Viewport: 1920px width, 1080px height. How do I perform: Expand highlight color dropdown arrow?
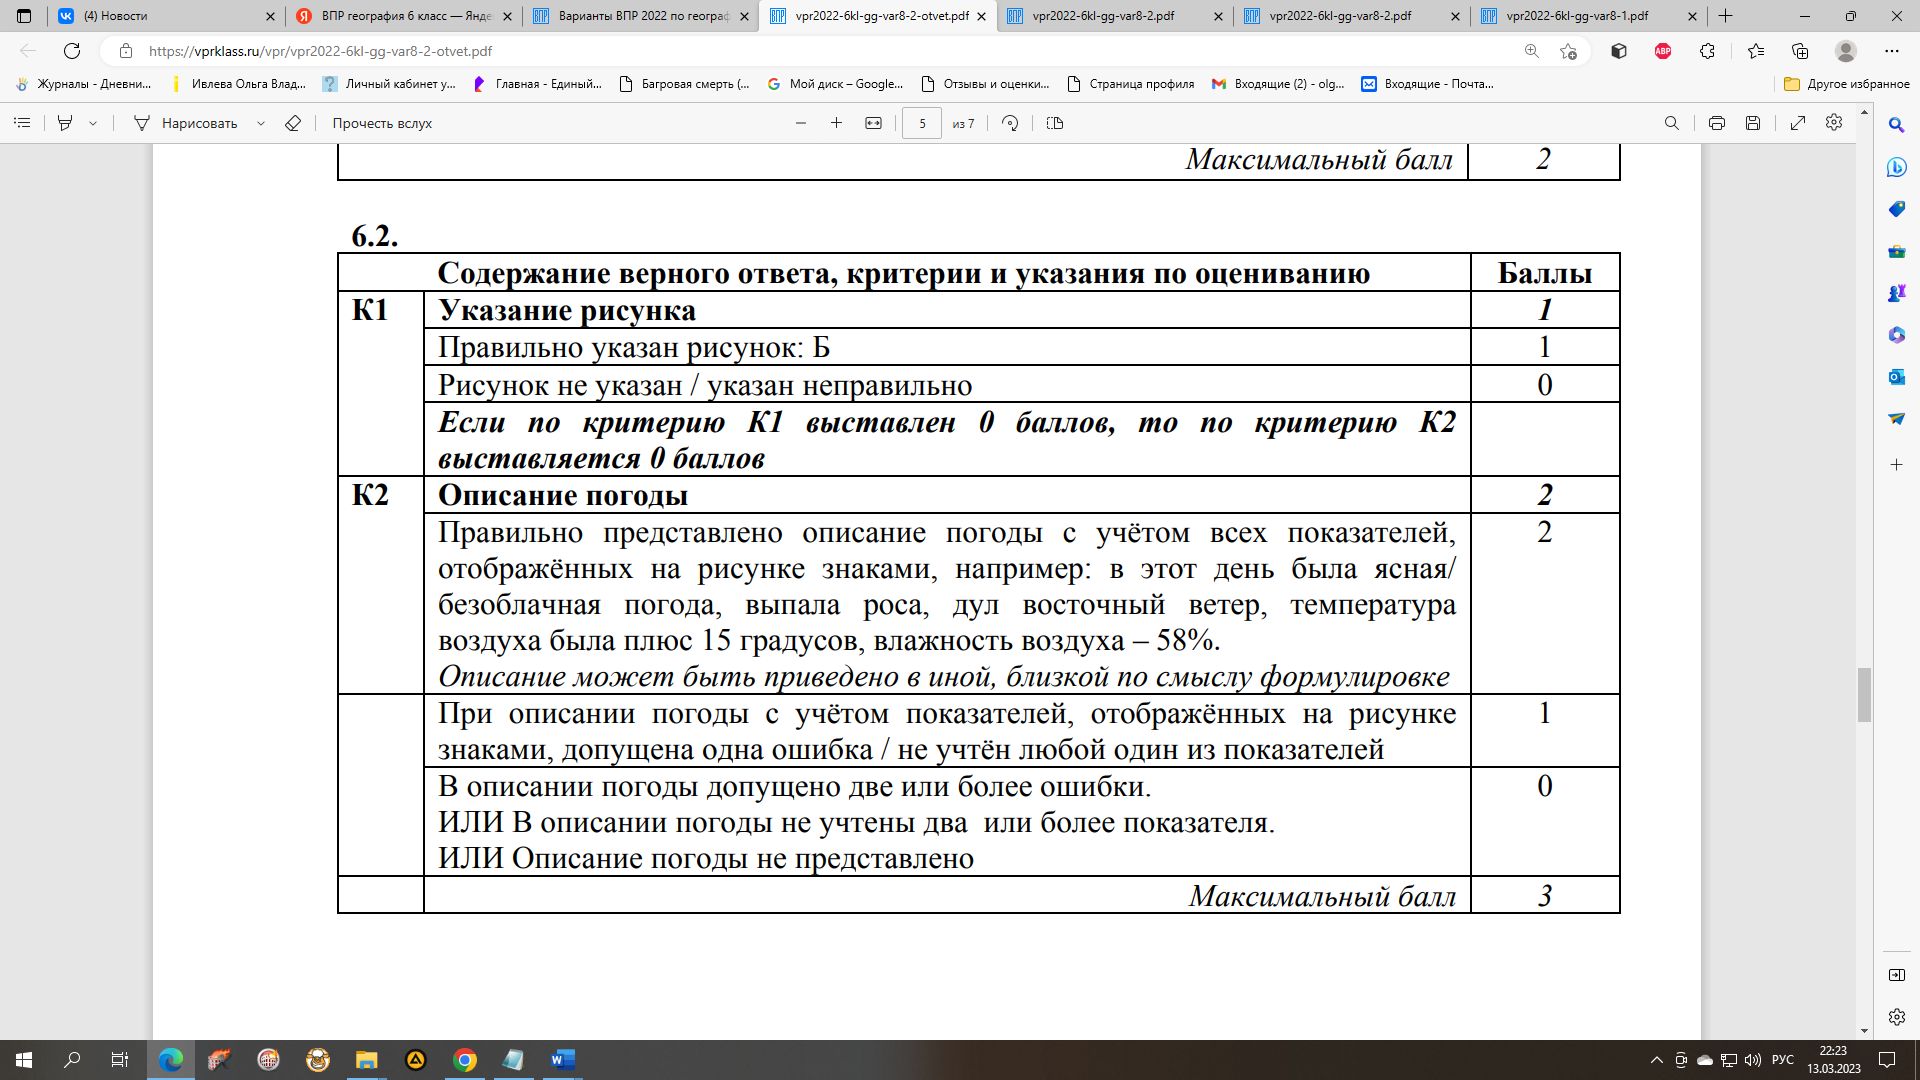93,123
